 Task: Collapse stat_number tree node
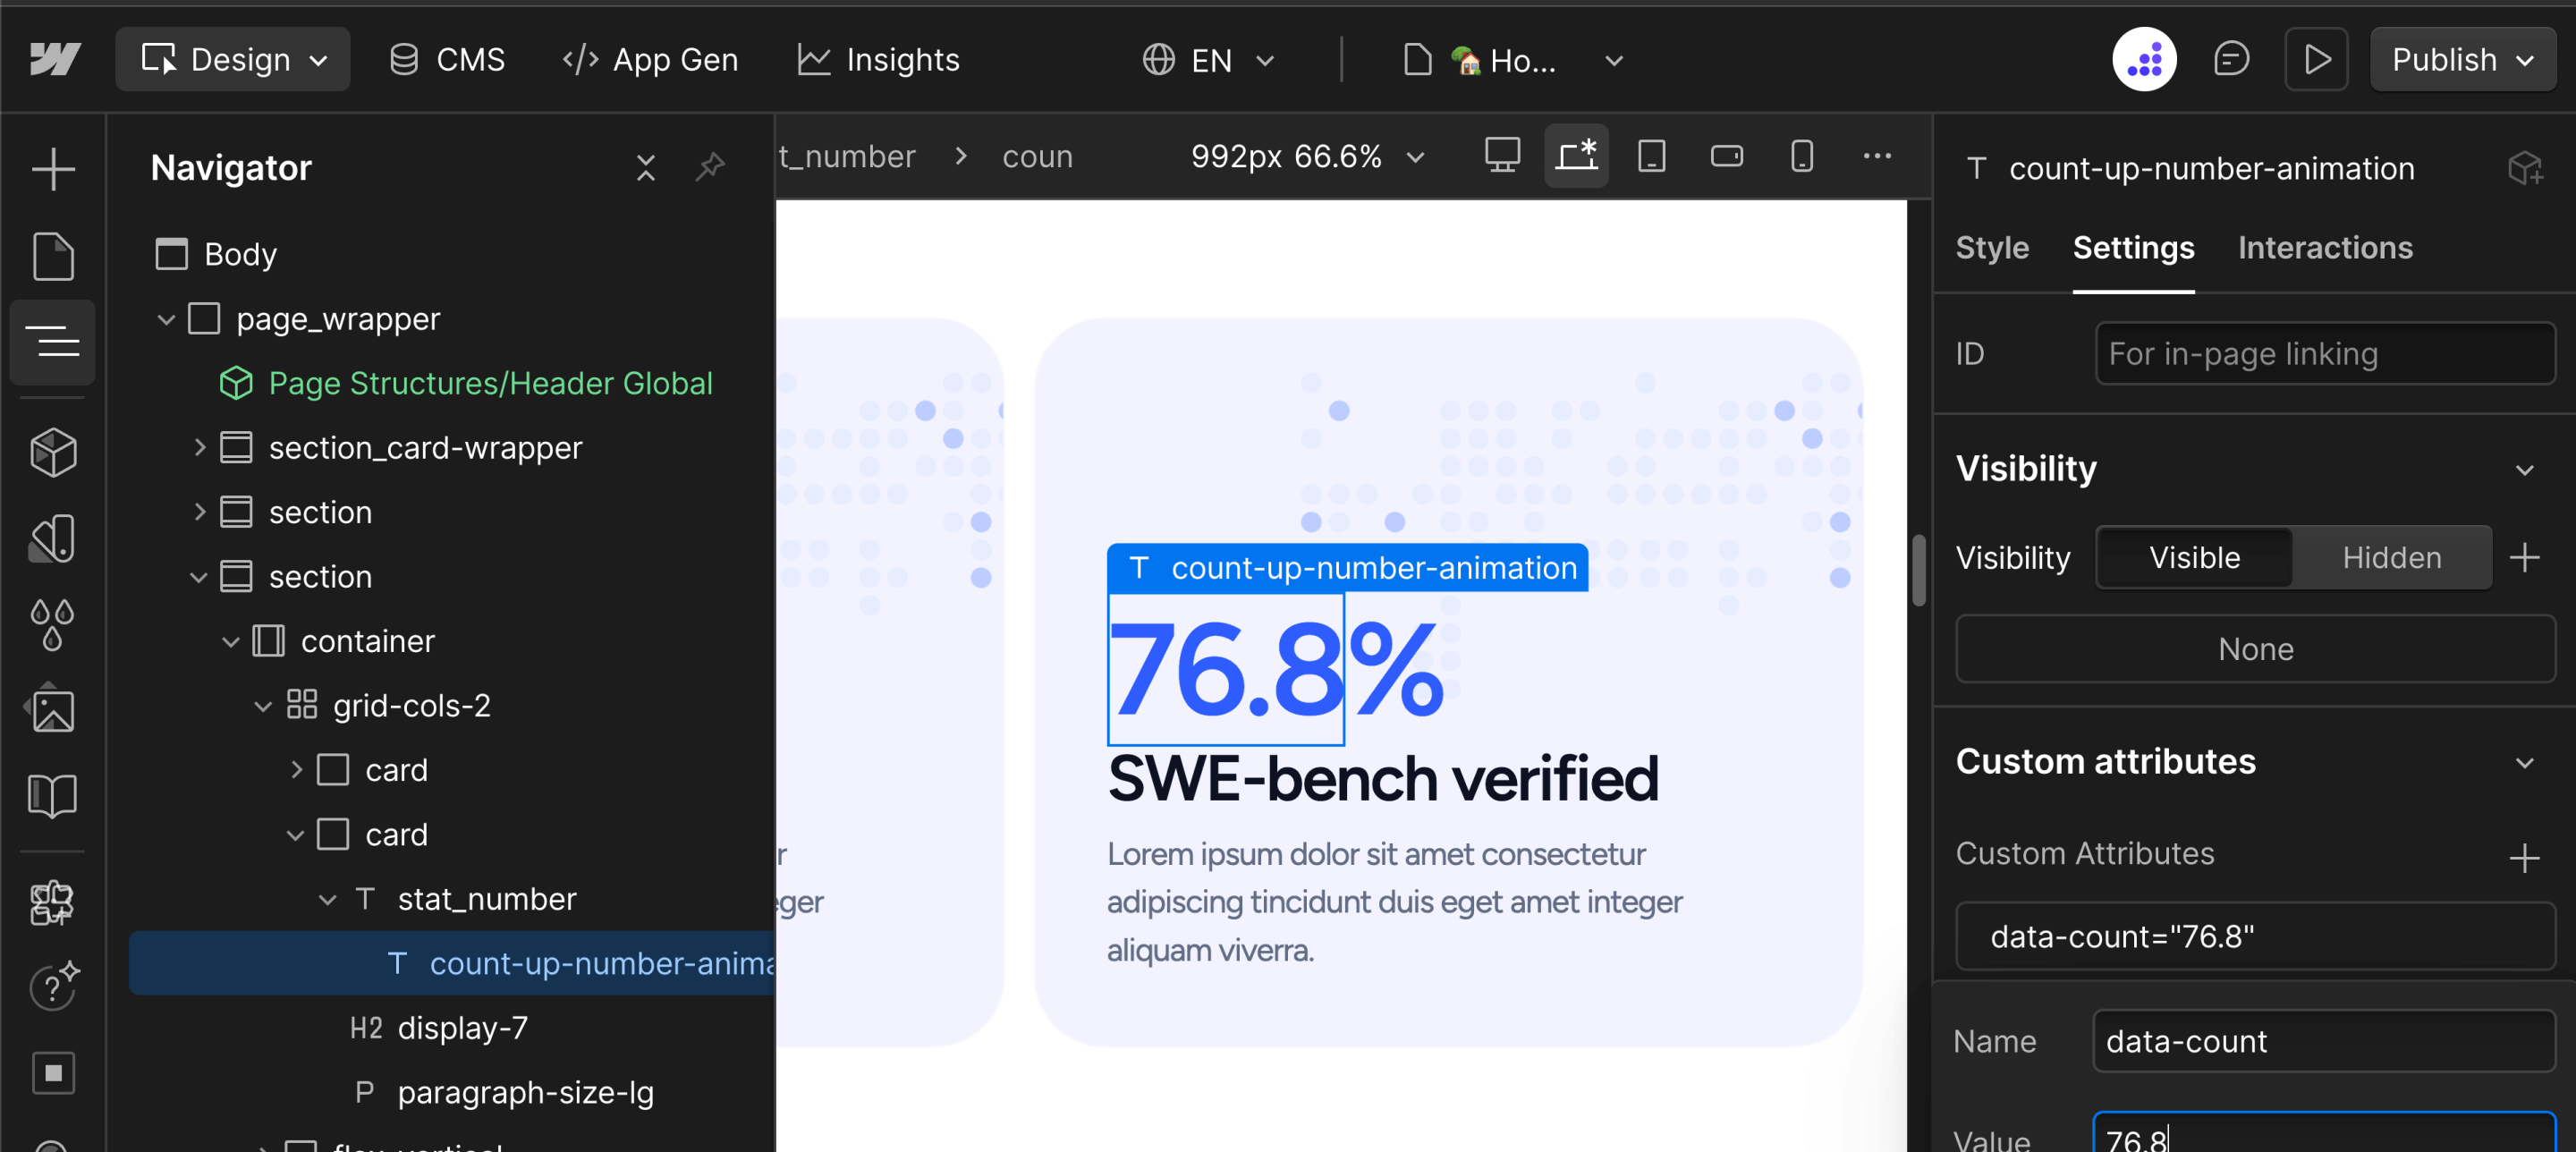pos(327,899)
